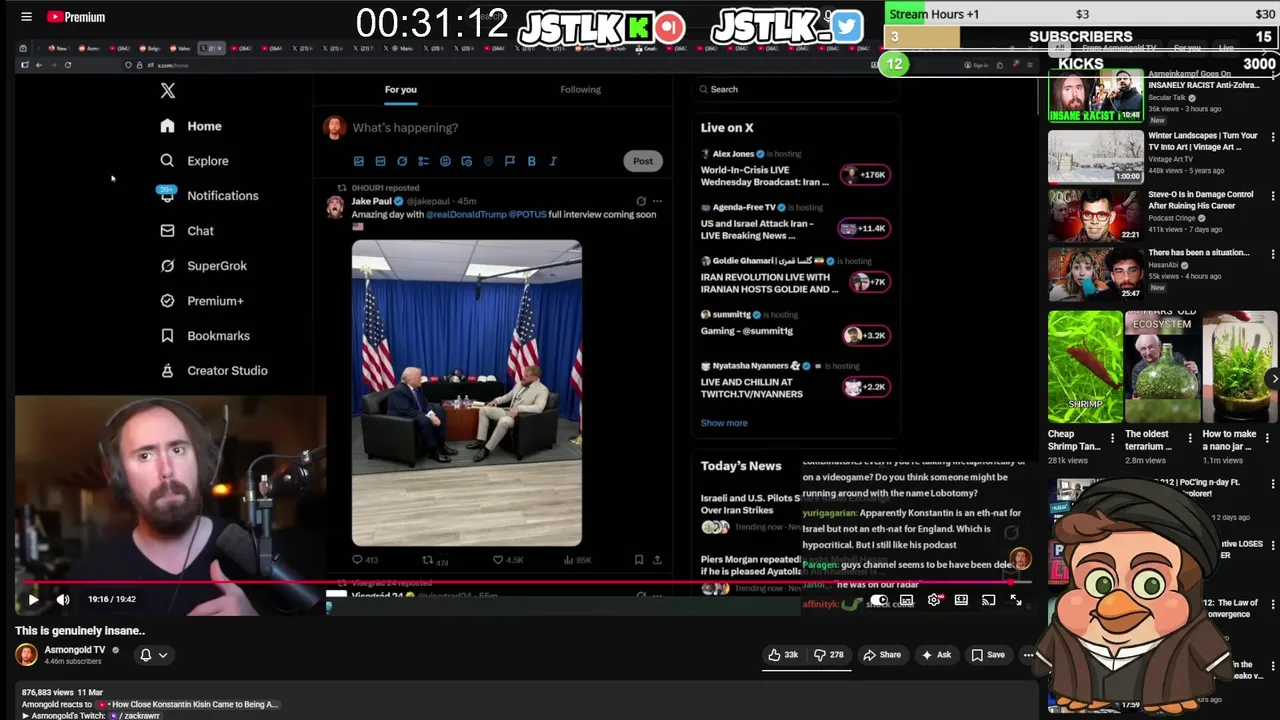Image resolution: width=1280 pixels, height=720 pixels.
Task: Open the emoji picker in compose
Action: [x=445, y=161]
